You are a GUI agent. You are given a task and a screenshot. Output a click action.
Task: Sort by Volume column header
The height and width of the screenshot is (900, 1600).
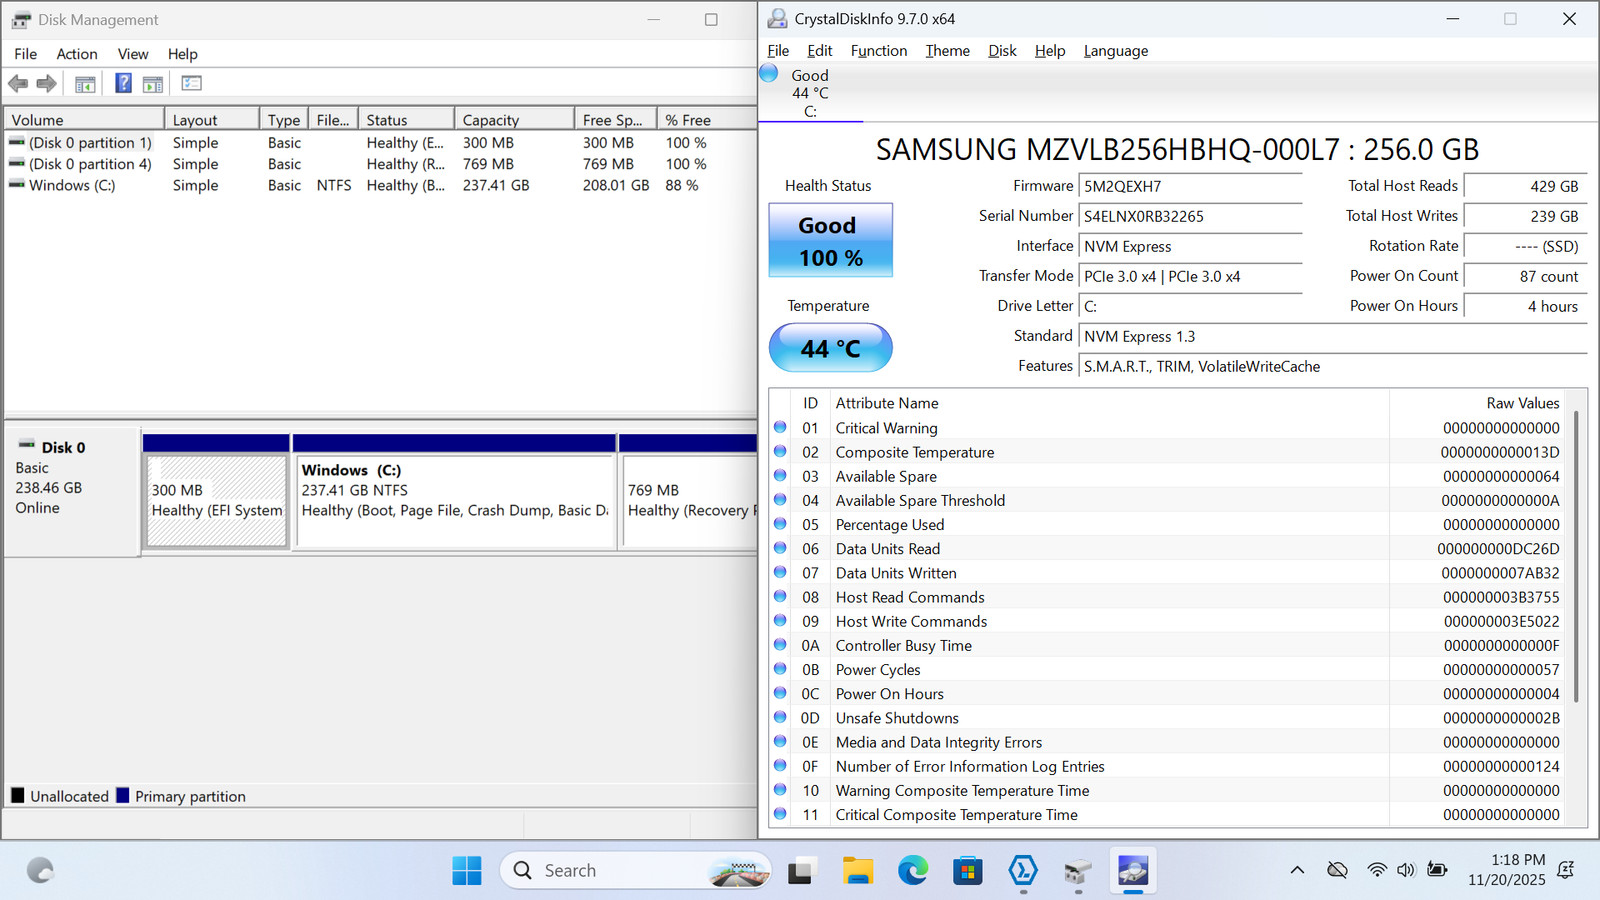[84, 119]
